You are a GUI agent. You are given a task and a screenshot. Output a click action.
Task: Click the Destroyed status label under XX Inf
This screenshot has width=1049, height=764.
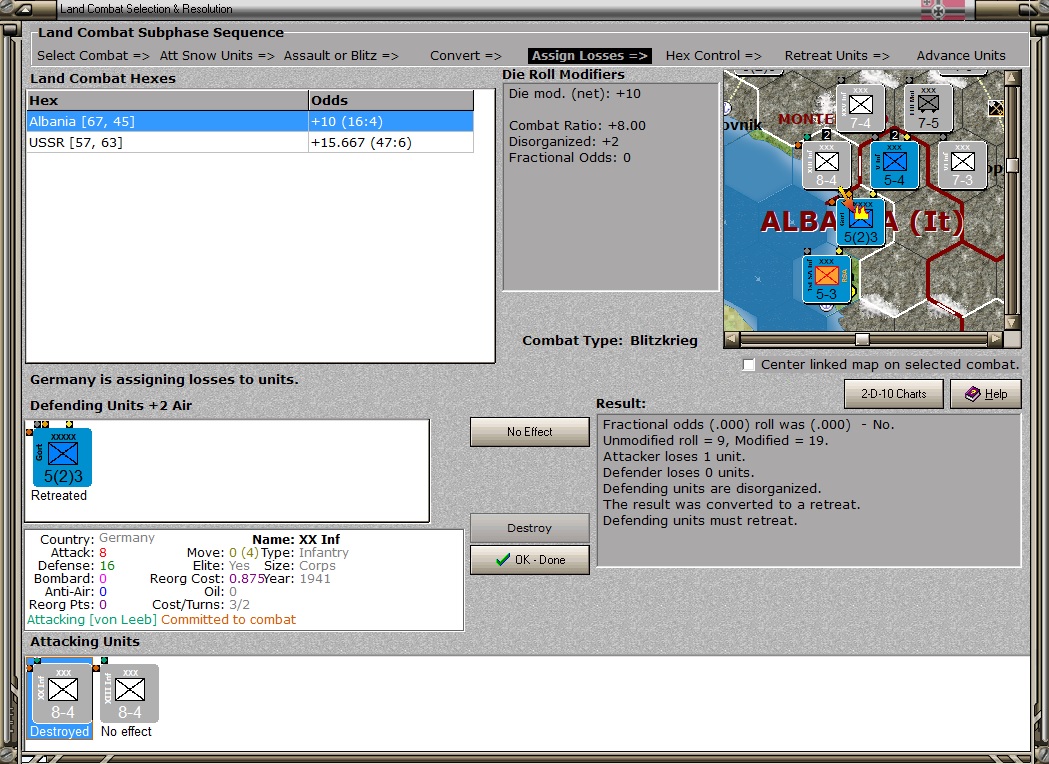[60, 732]
